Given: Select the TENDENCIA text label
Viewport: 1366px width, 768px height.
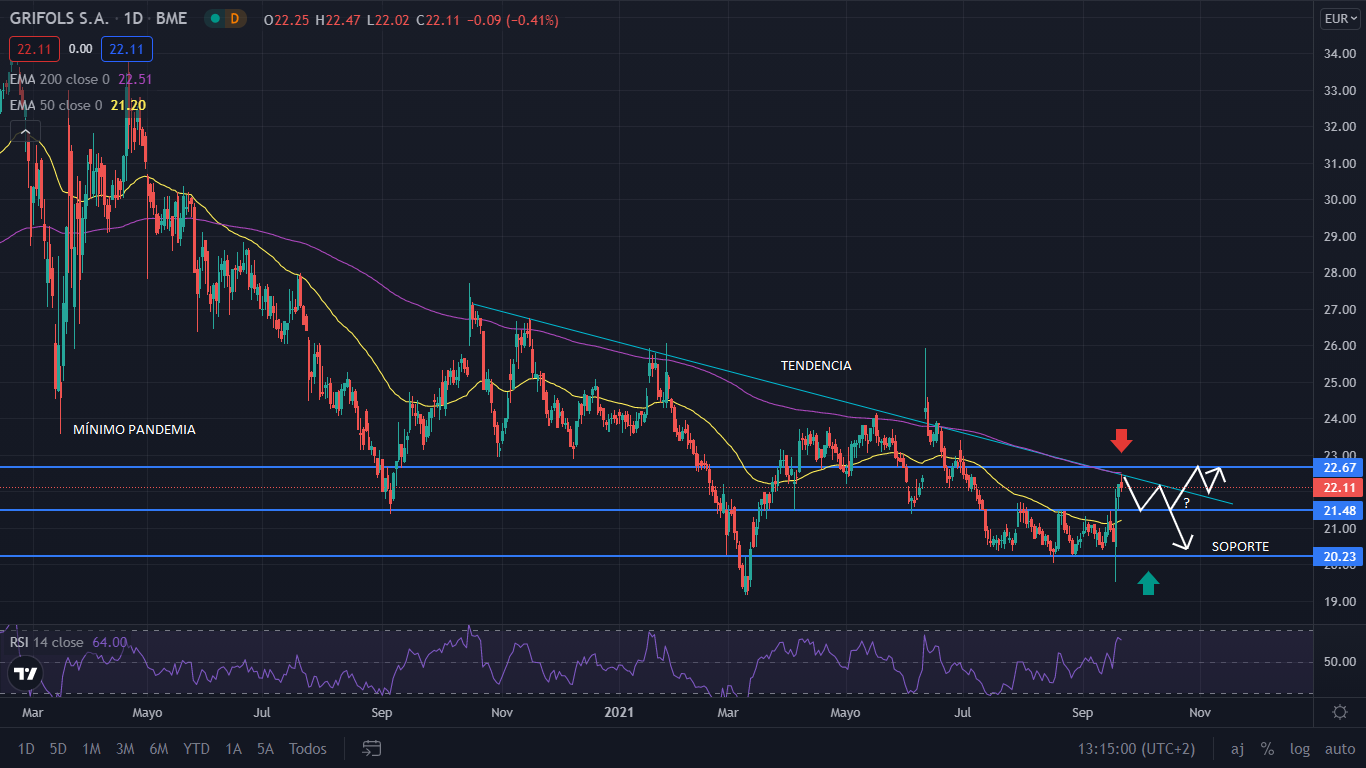Looking at the screenshot, I should tap(816, 366).
